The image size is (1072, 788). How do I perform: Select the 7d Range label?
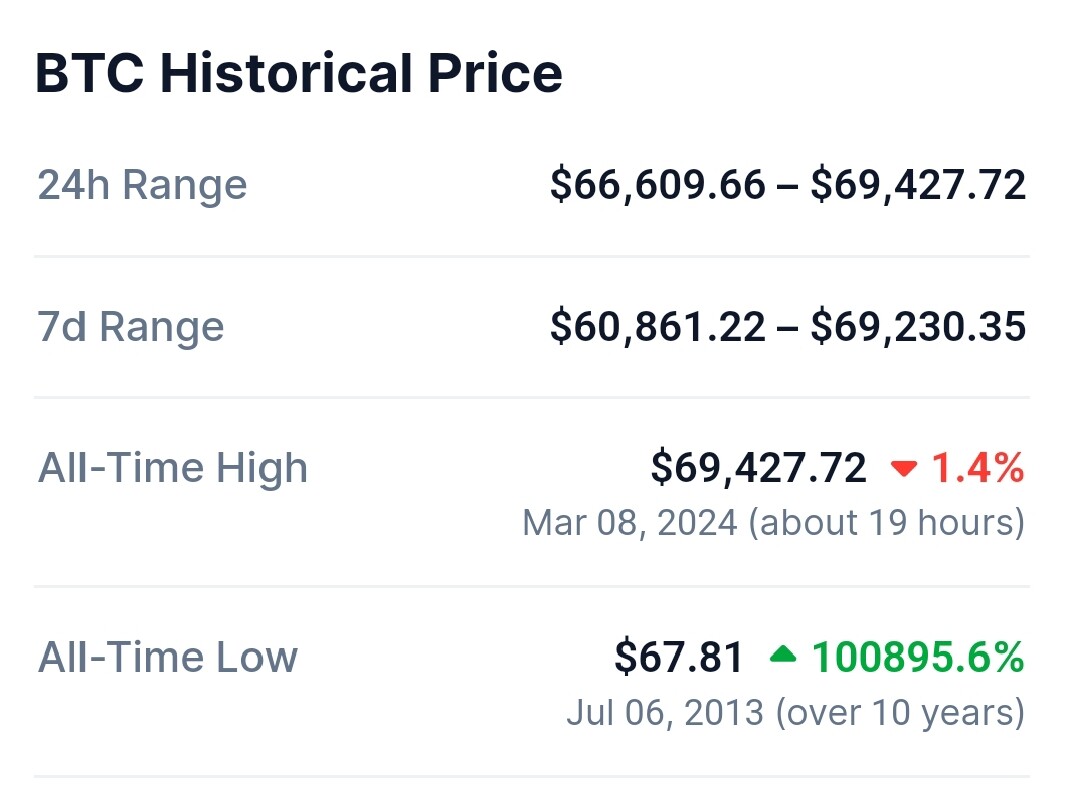point(131,327)
